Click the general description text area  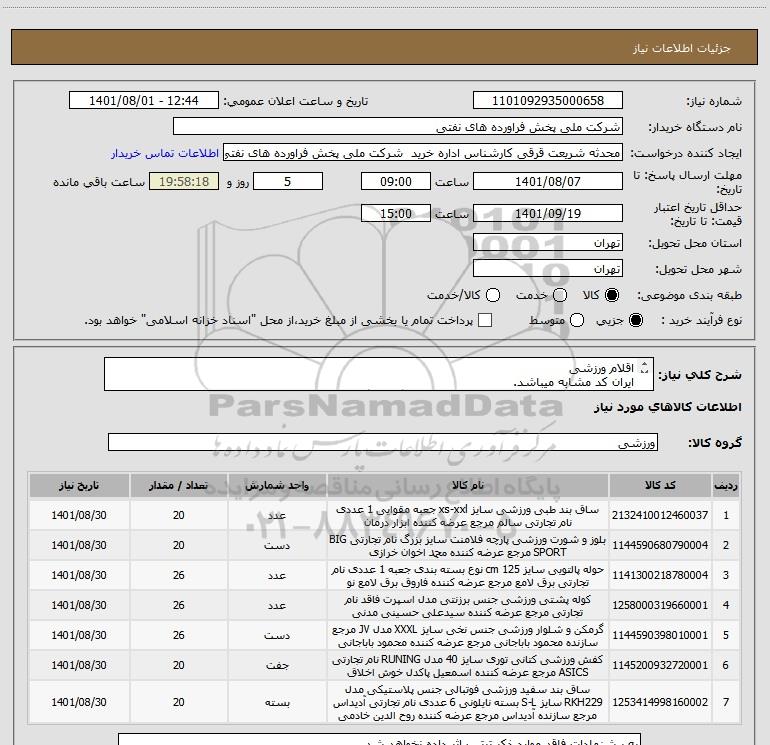[379, 375]
